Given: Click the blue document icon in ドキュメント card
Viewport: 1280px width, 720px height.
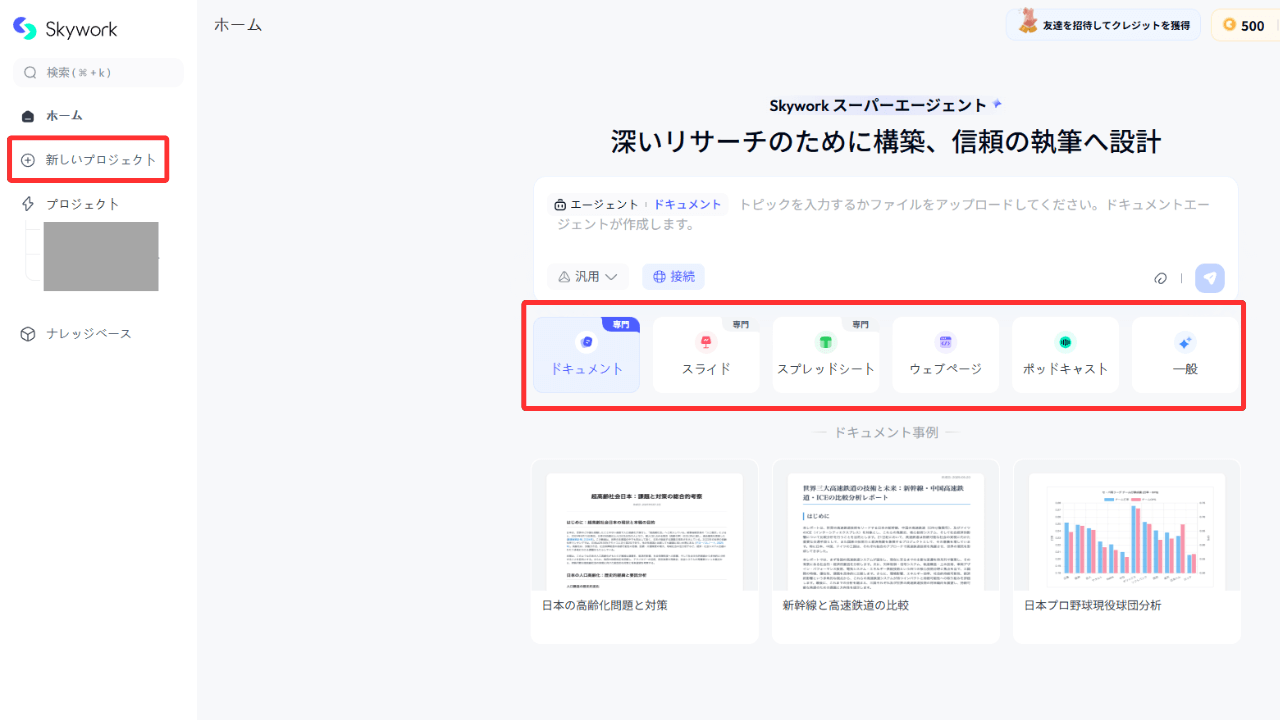Looking at the screenshot, I should click(x=586, y=342).
